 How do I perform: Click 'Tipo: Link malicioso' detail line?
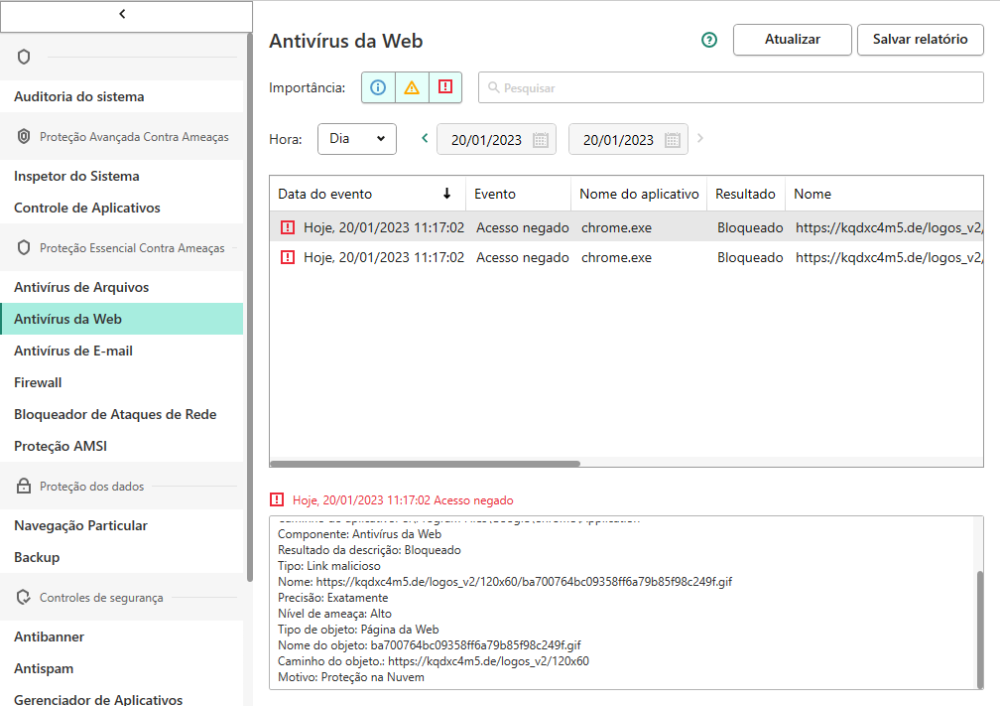pos(329,566)
